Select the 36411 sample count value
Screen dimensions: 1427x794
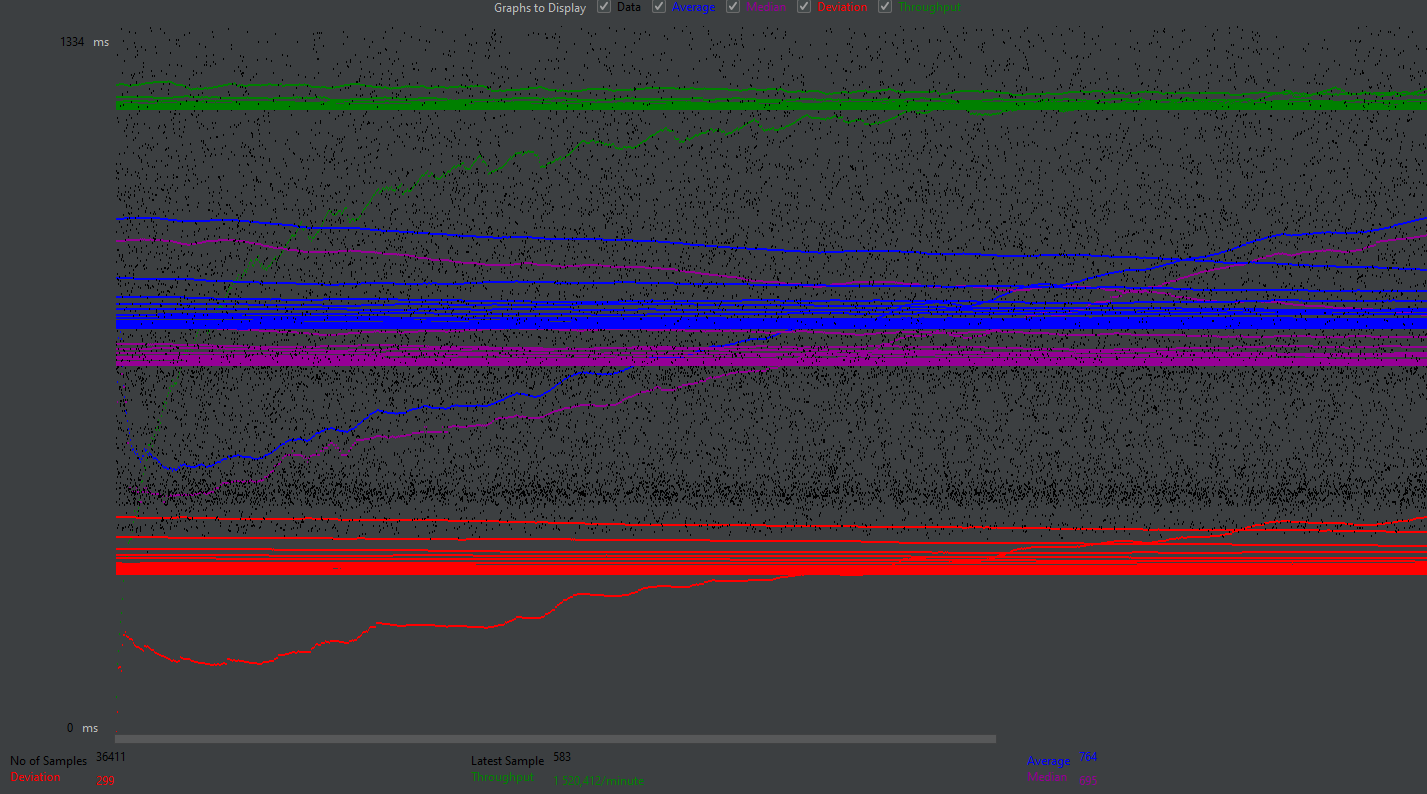point(111,758)
